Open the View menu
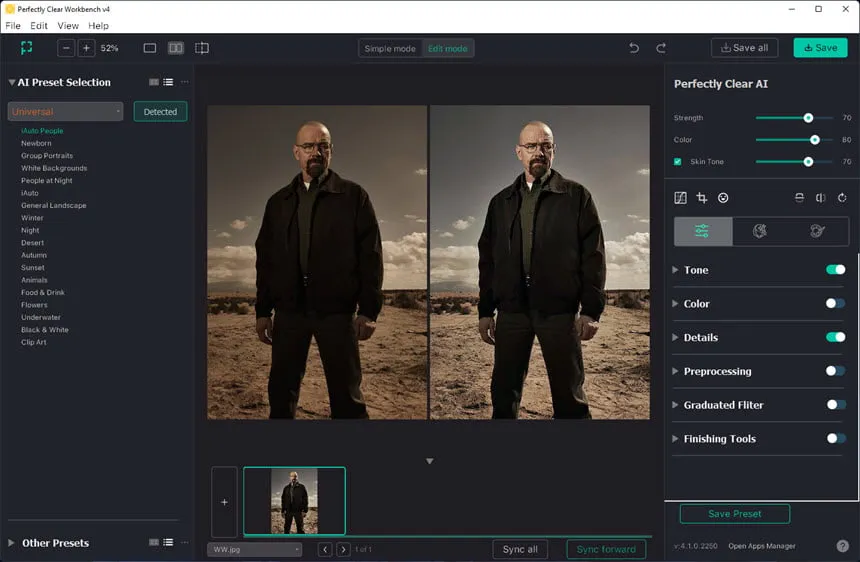This screenshot has height=562, width=860. tap(68, 26)
